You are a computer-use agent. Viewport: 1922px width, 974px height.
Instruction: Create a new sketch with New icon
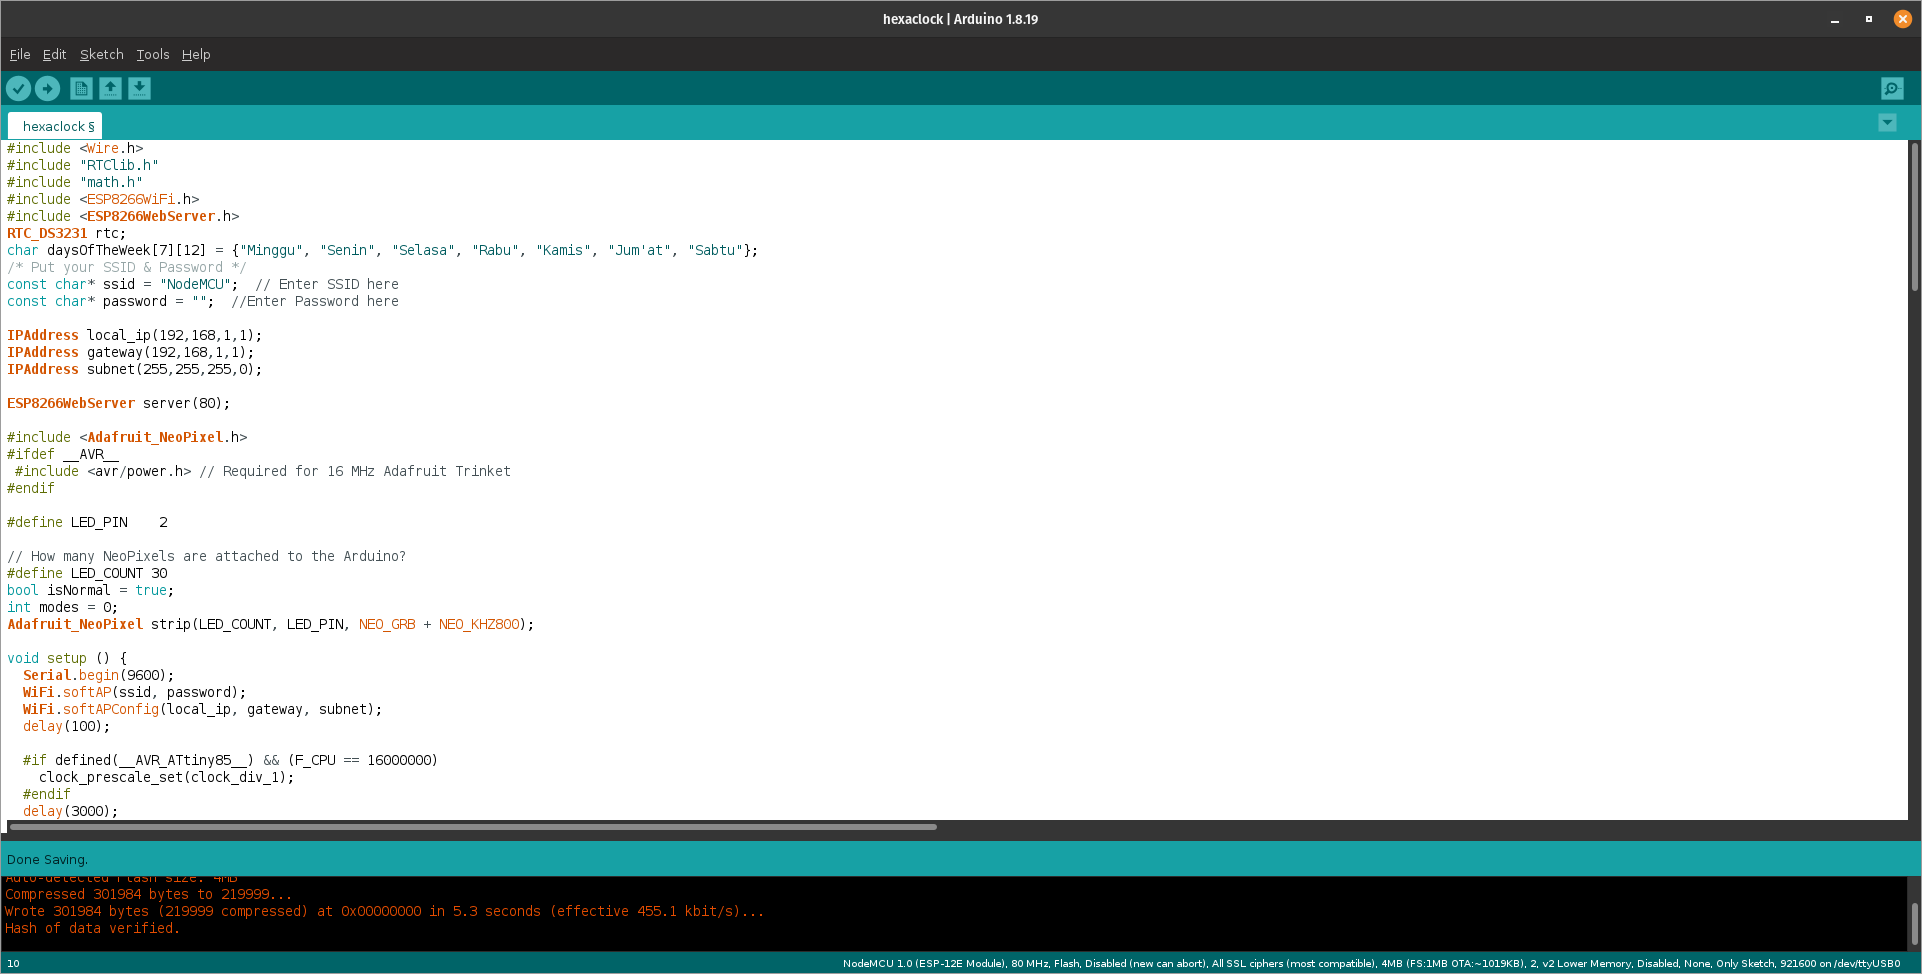82,89
